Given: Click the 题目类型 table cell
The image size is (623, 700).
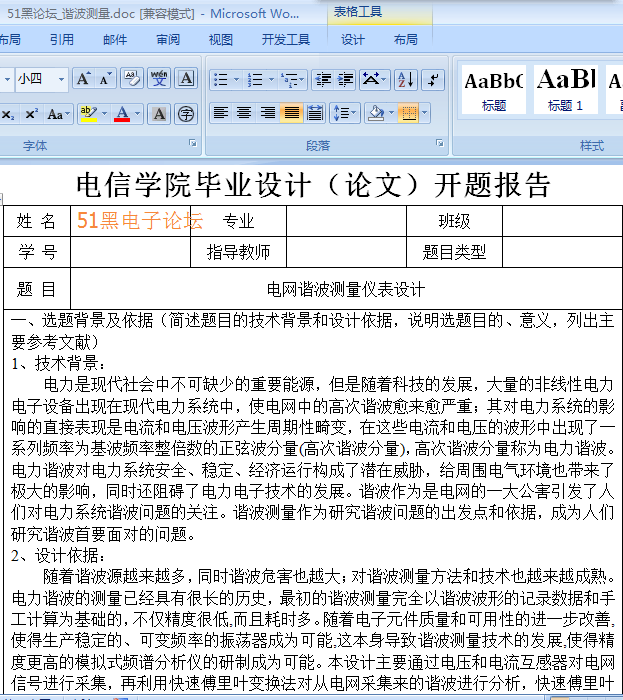Looking at the screenshot, I should [454, 252].
